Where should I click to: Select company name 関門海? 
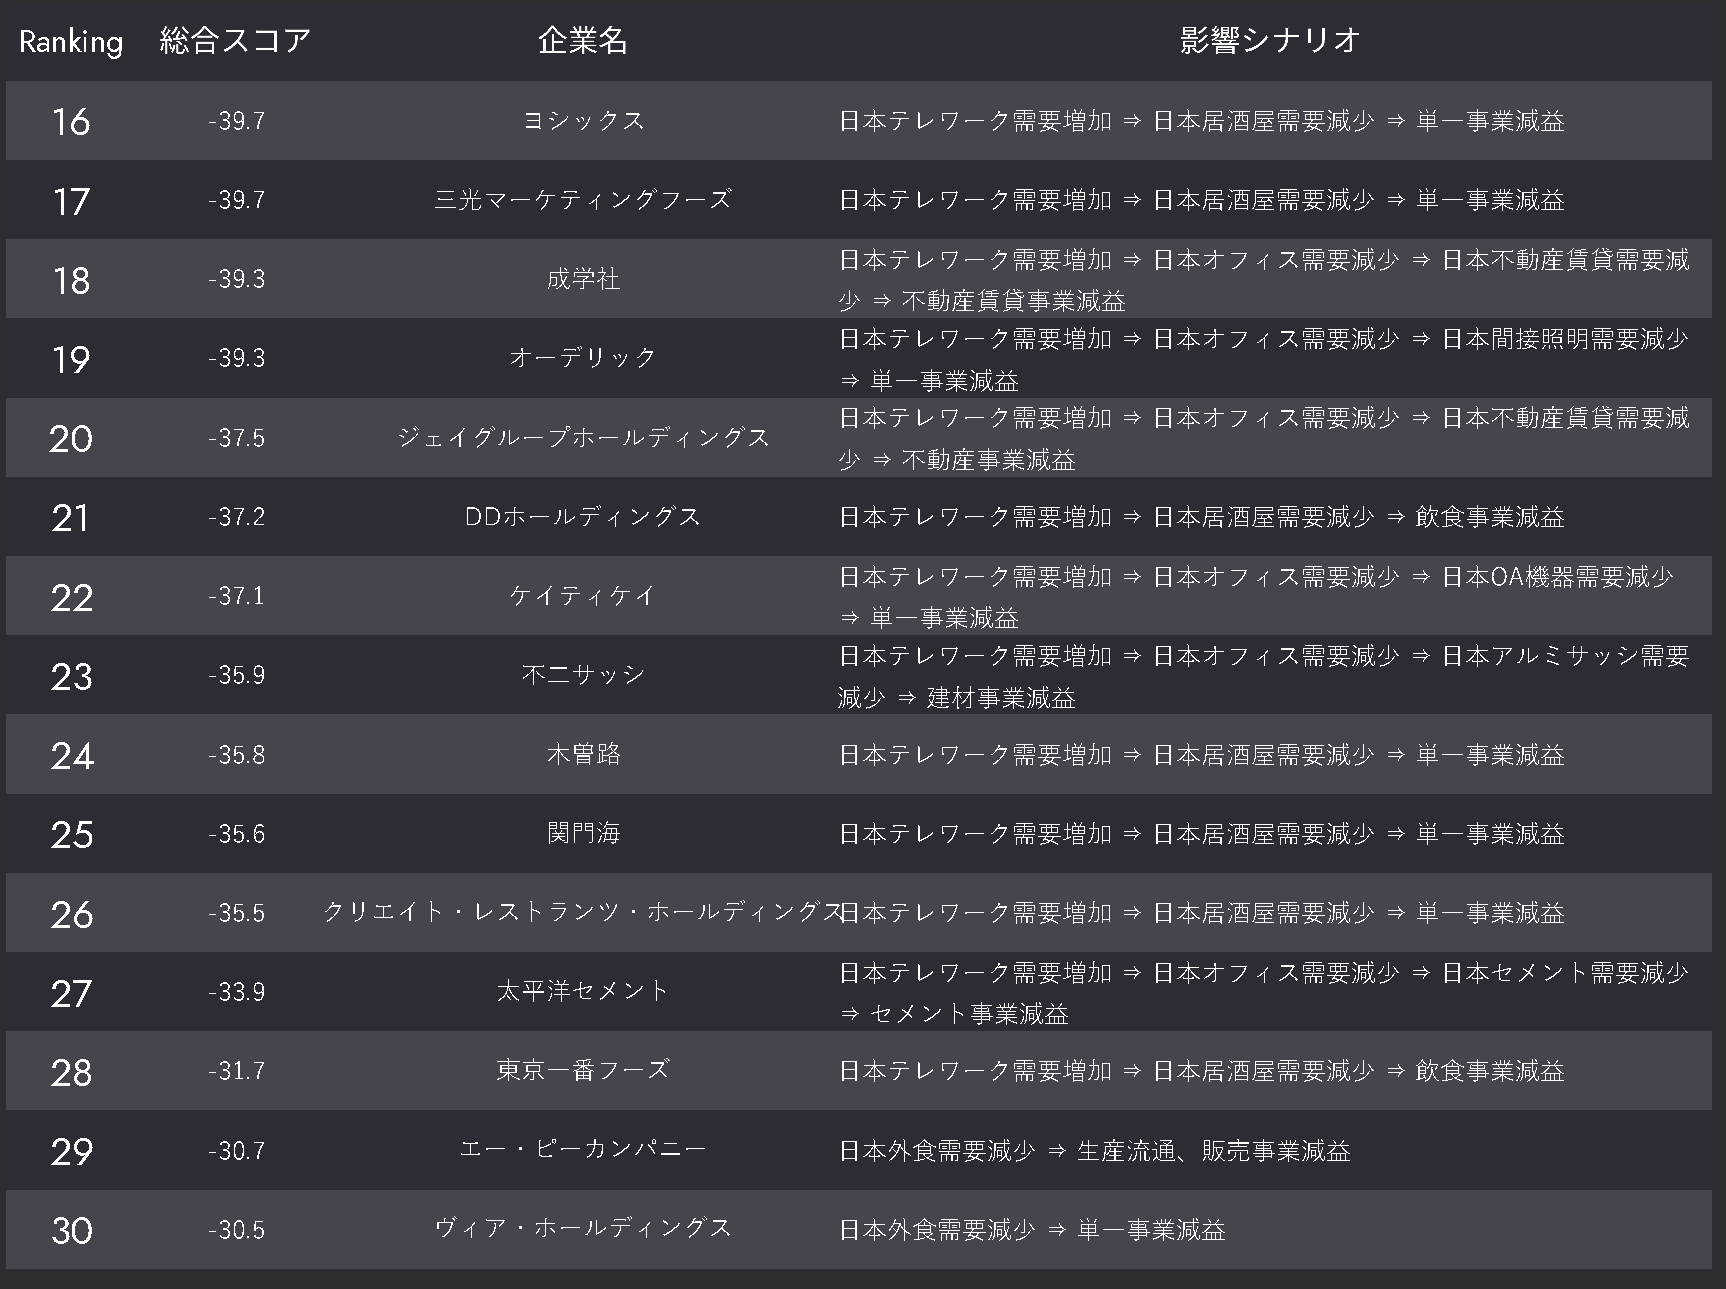click(583, 833)
